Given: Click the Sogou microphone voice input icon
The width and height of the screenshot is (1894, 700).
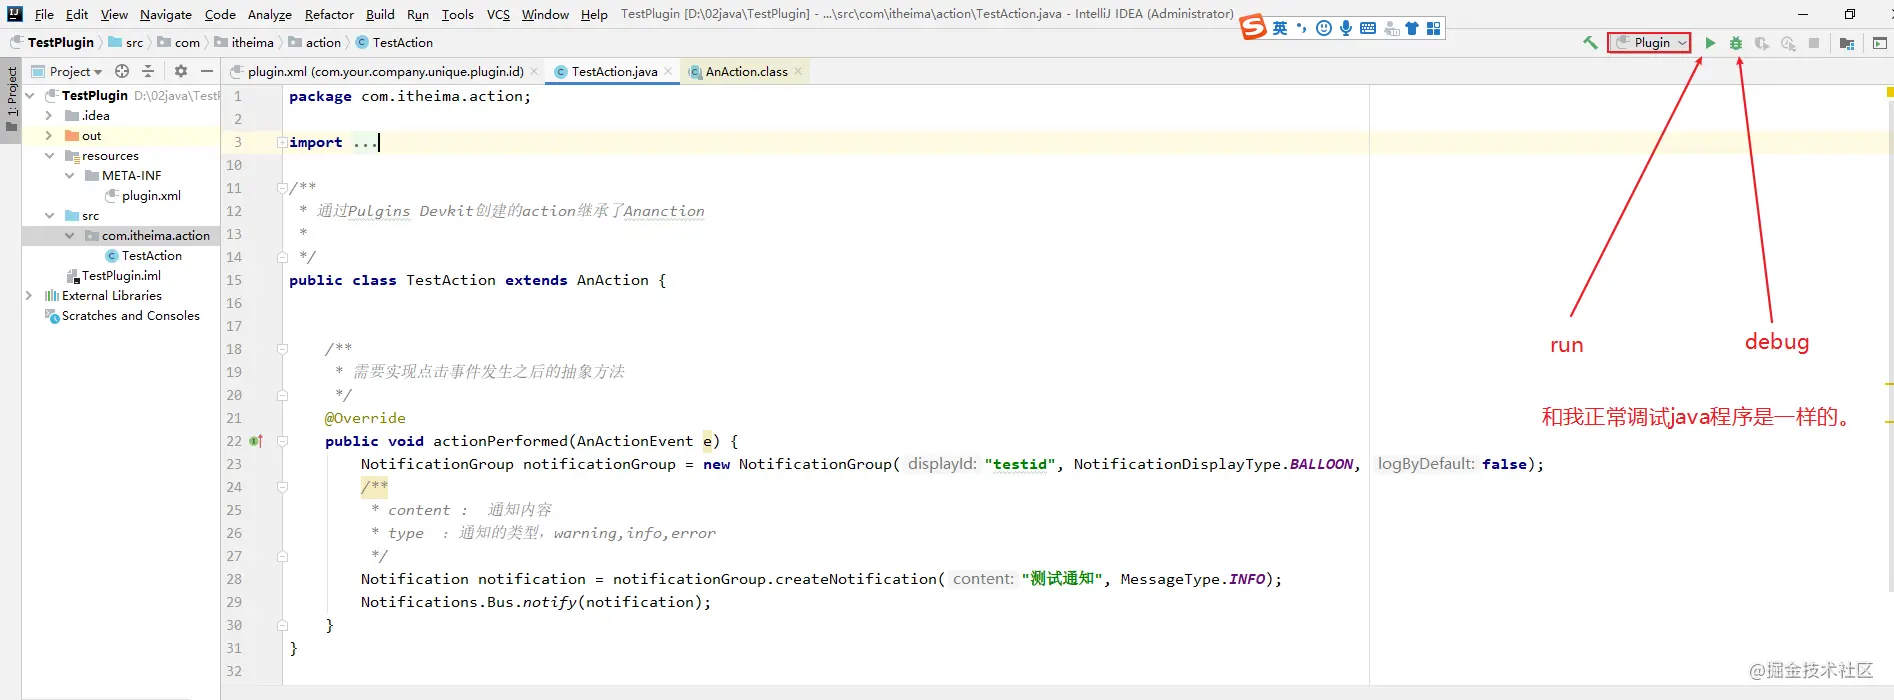Looking at the screenshot, I should 1346,28.
